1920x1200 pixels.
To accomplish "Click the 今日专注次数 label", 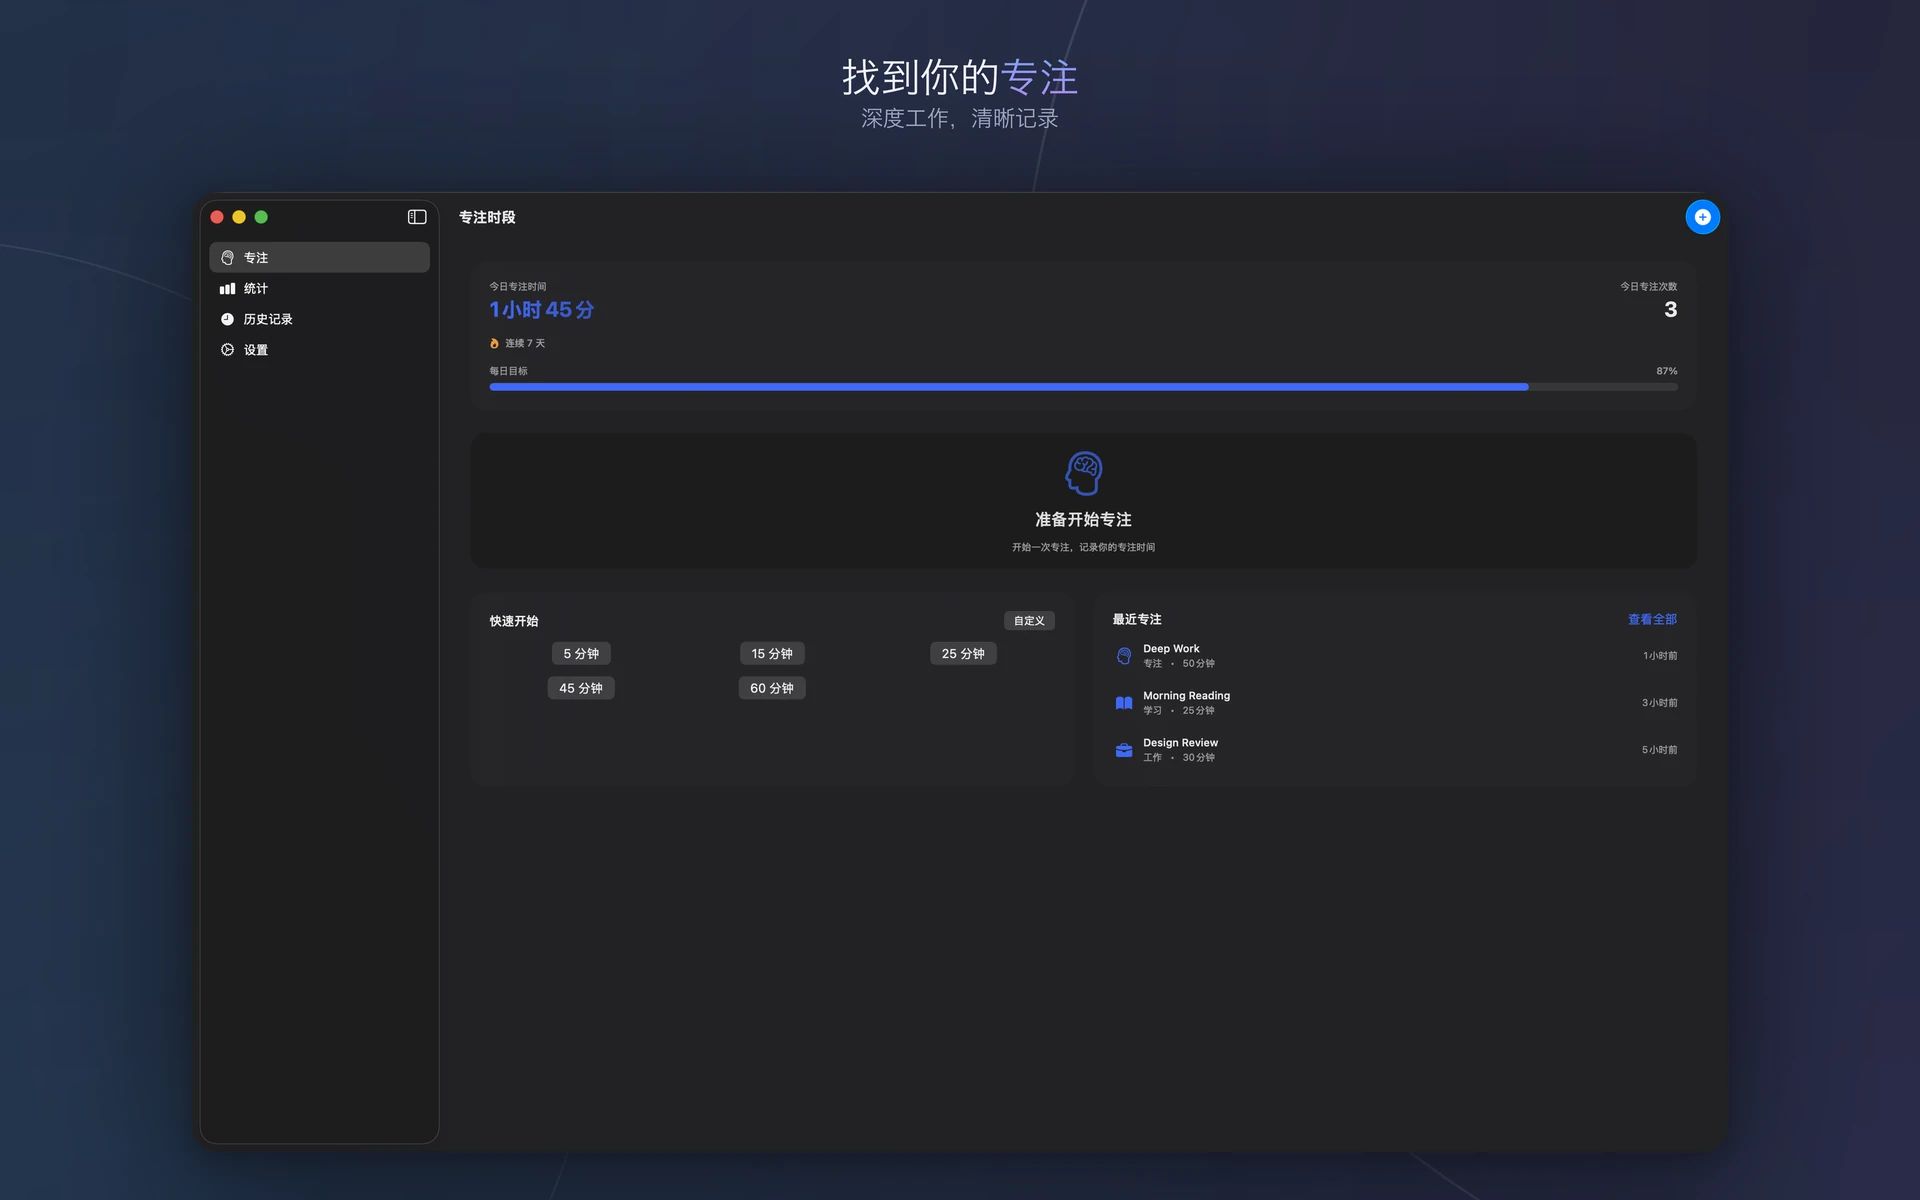I will [1649, 287].
